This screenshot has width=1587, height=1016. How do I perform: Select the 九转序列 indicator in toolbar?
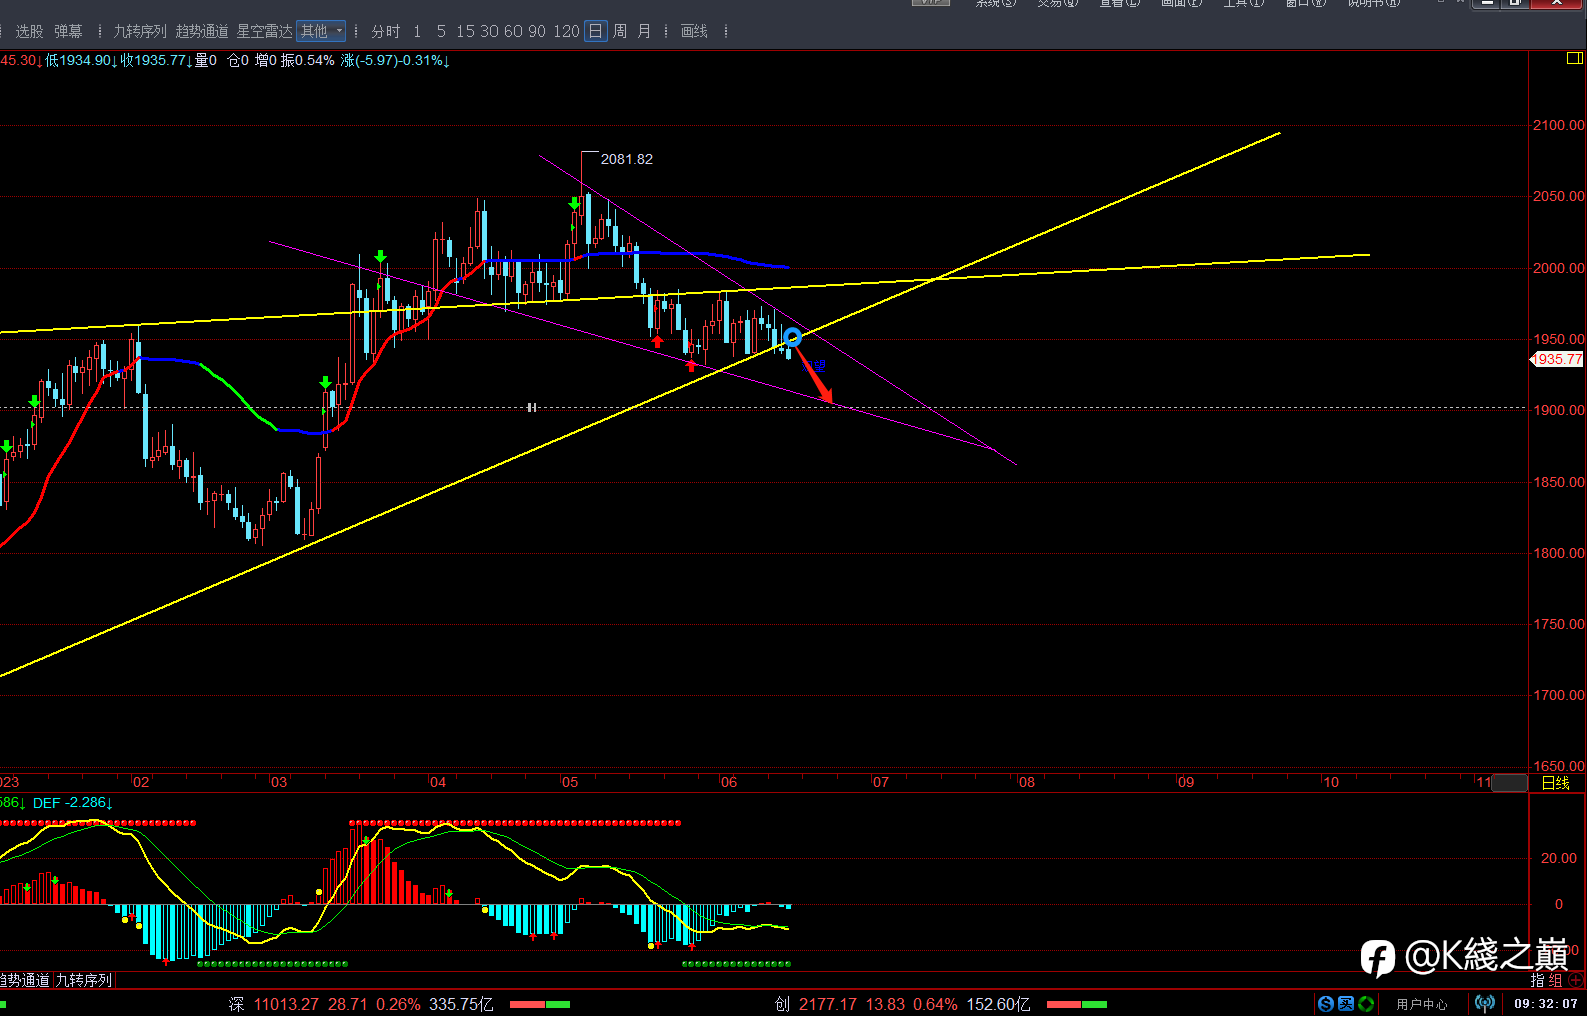(x=139, y=31)
